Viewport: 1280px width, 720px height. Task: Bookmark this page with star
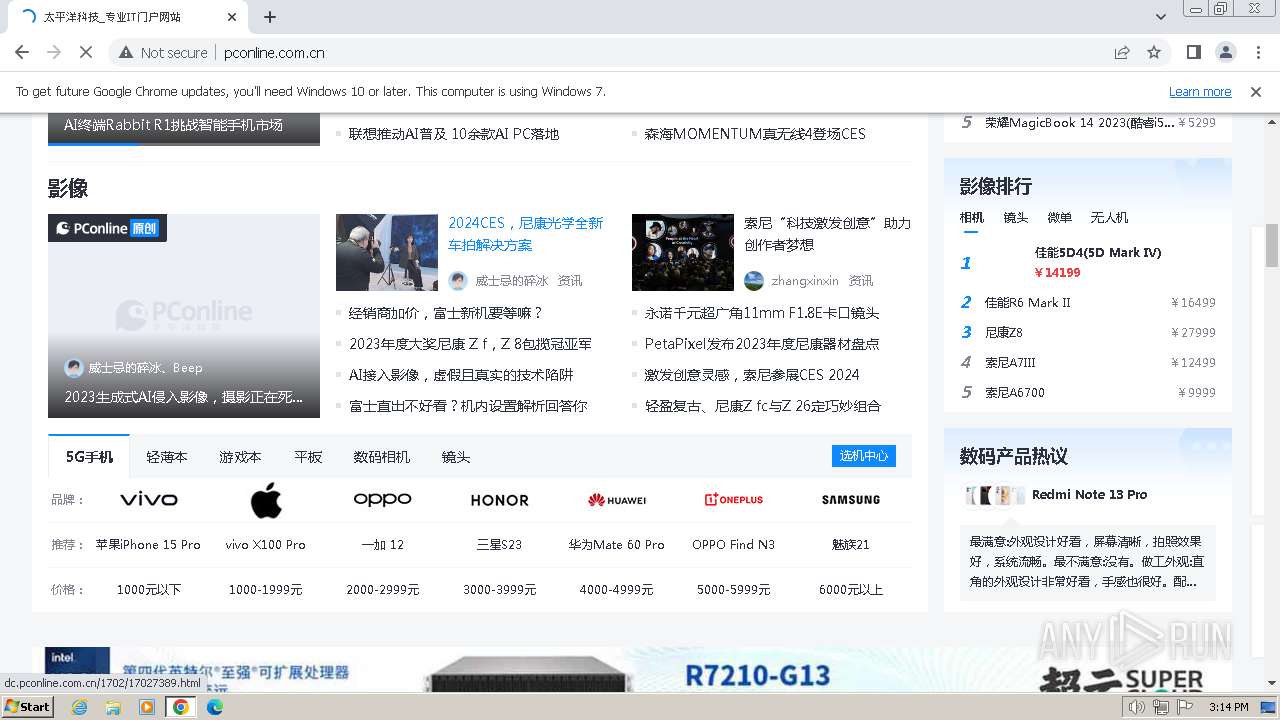(1154, 52)
